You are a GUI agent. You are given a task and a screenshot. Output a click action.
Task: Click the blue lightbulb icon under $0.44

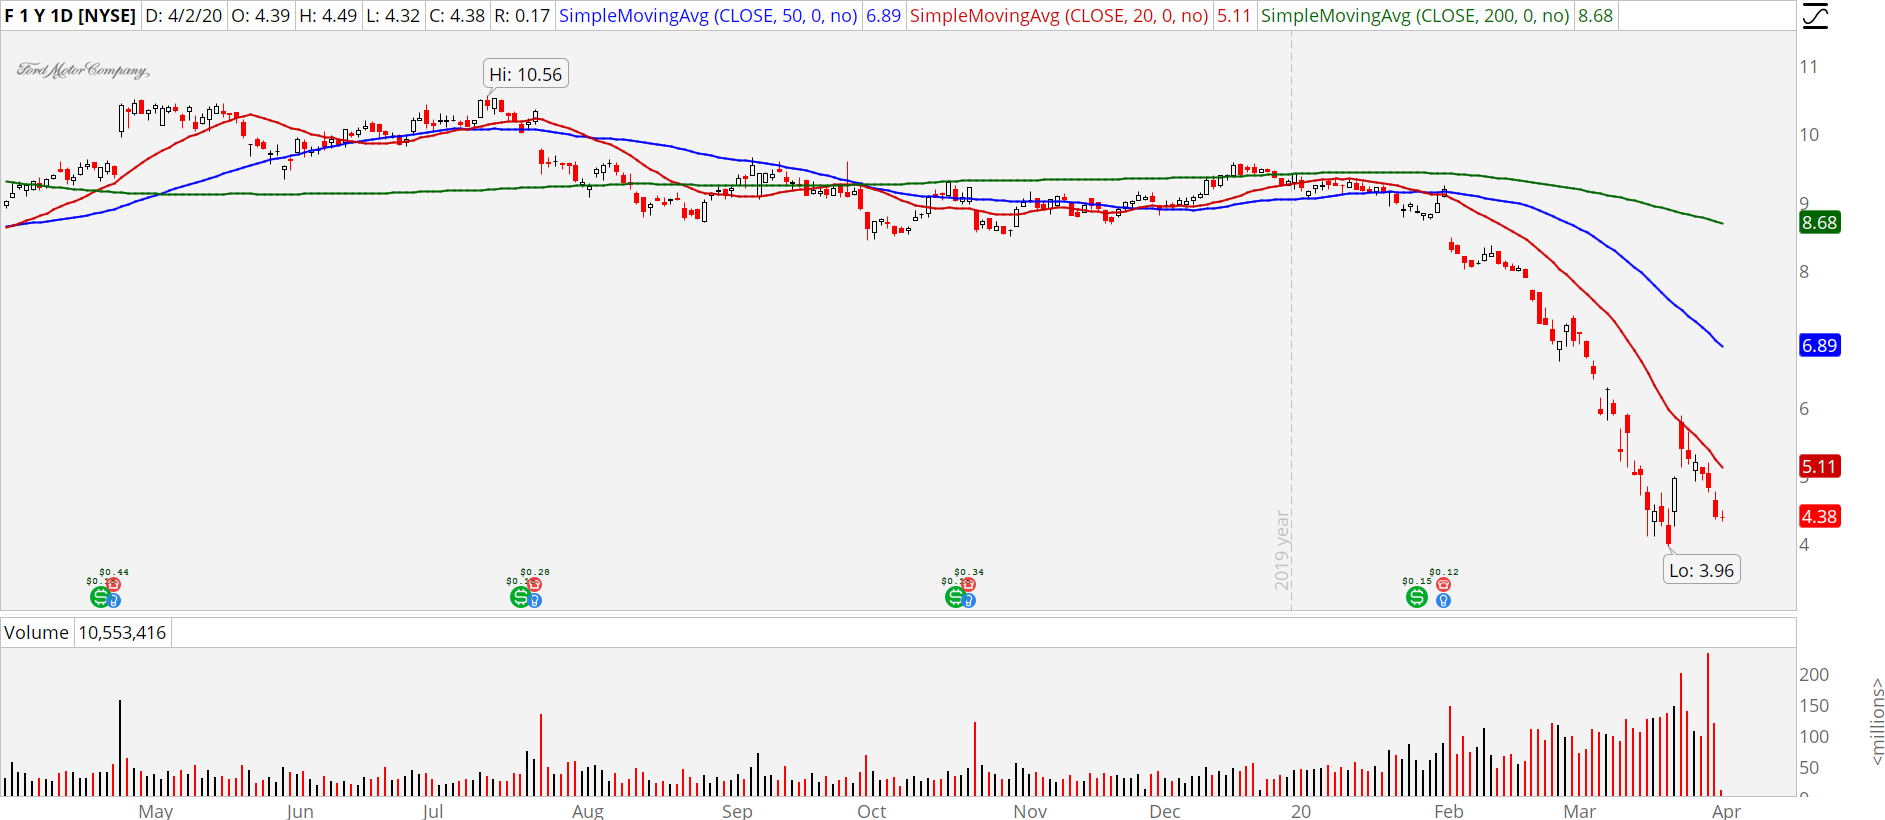pyautogui.click(x=114, y=600)
